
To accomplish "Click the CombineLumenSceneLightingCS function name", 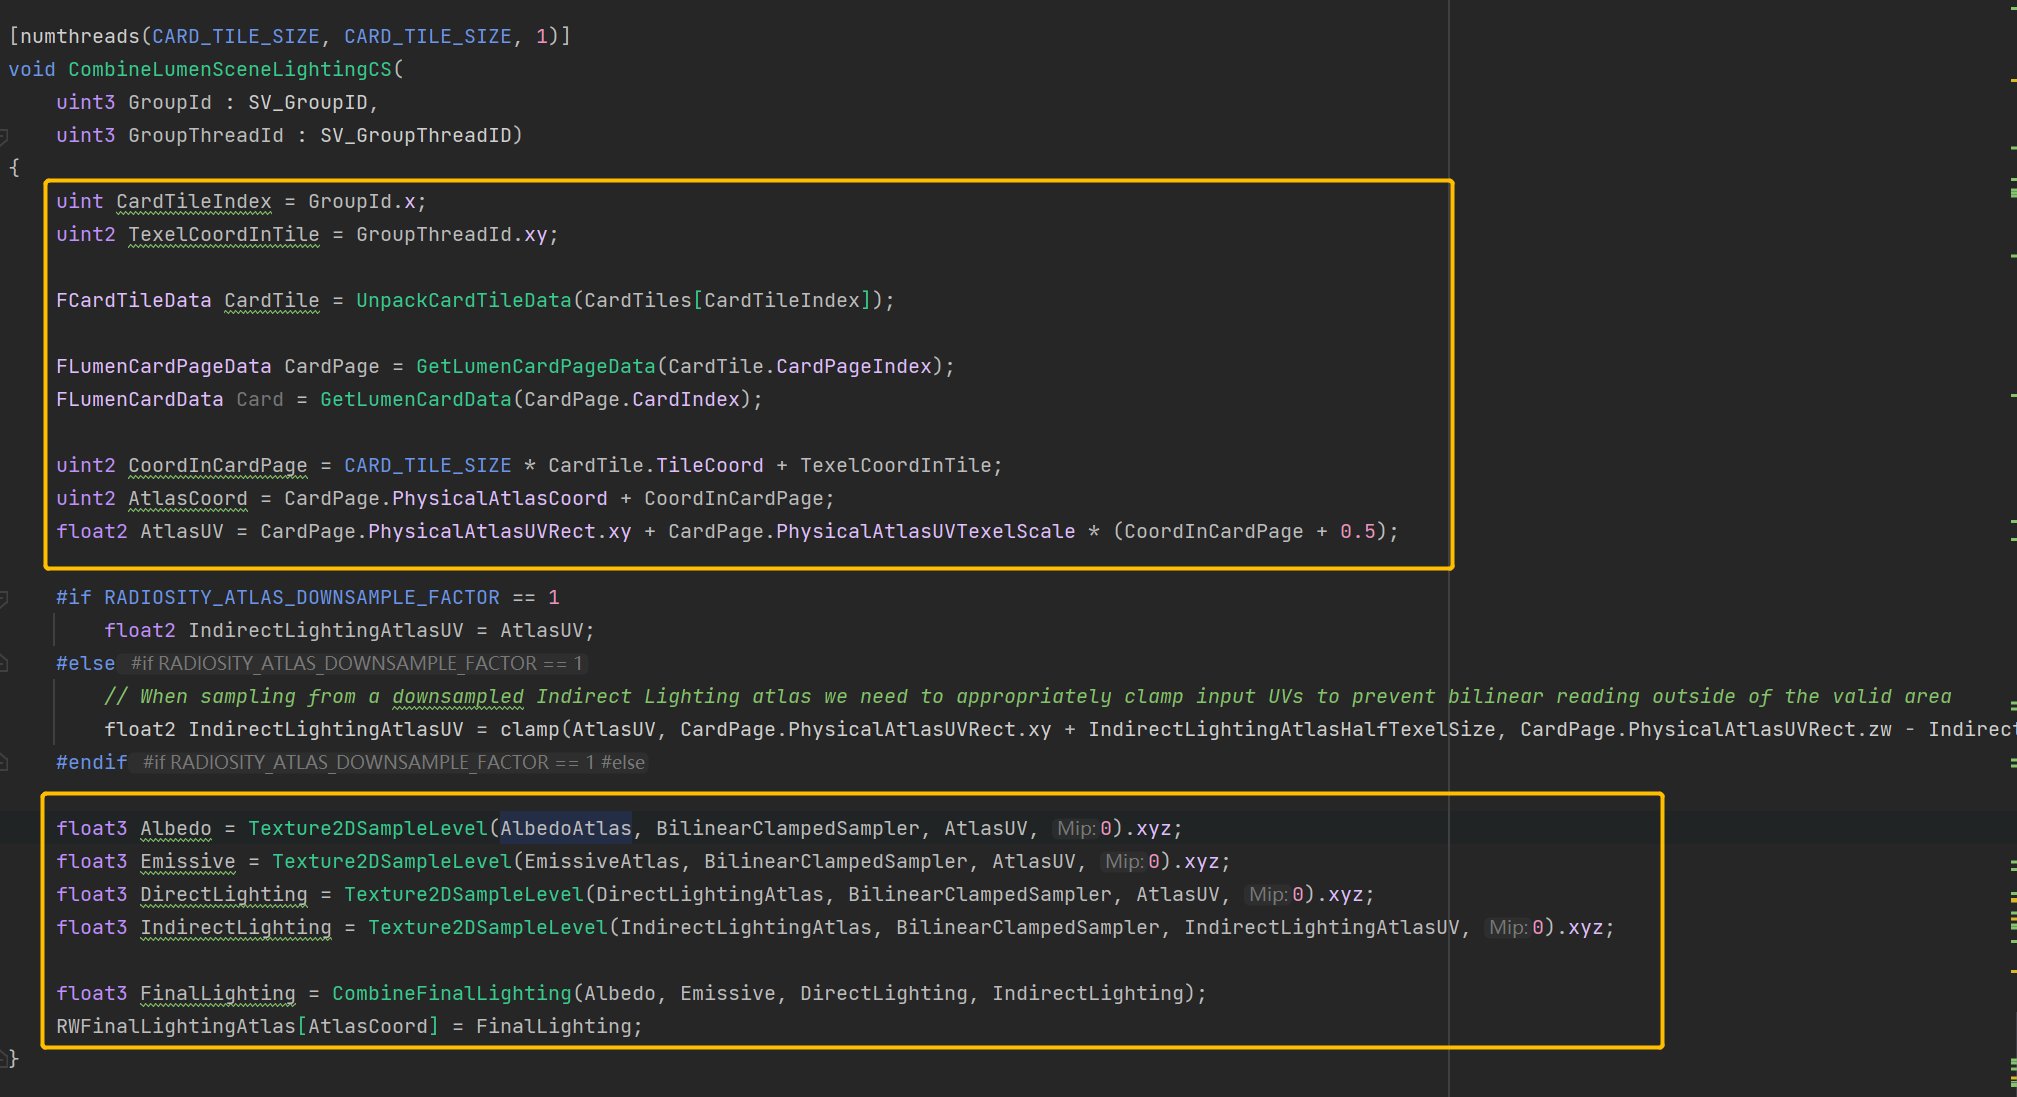I will click(230, 70).
